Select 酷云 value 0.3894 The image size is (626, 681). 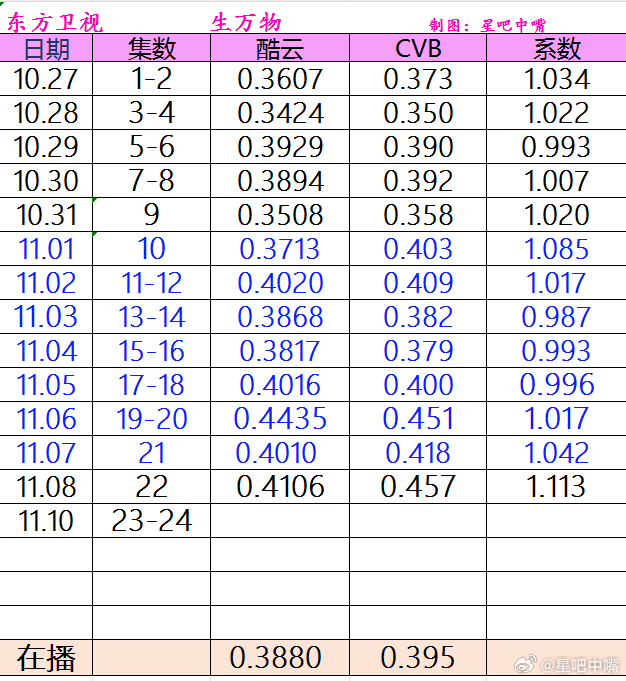280,181
